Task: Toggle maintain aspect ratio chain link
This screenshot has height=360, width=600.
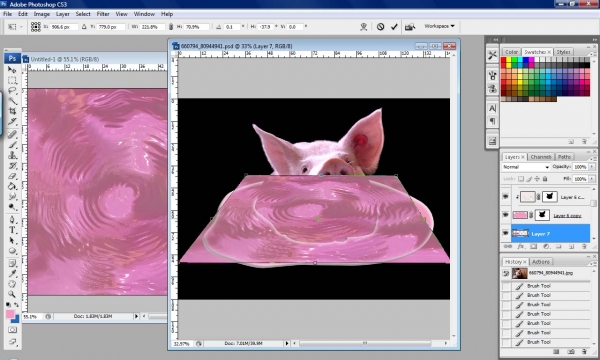Action: tap(171, 27)
